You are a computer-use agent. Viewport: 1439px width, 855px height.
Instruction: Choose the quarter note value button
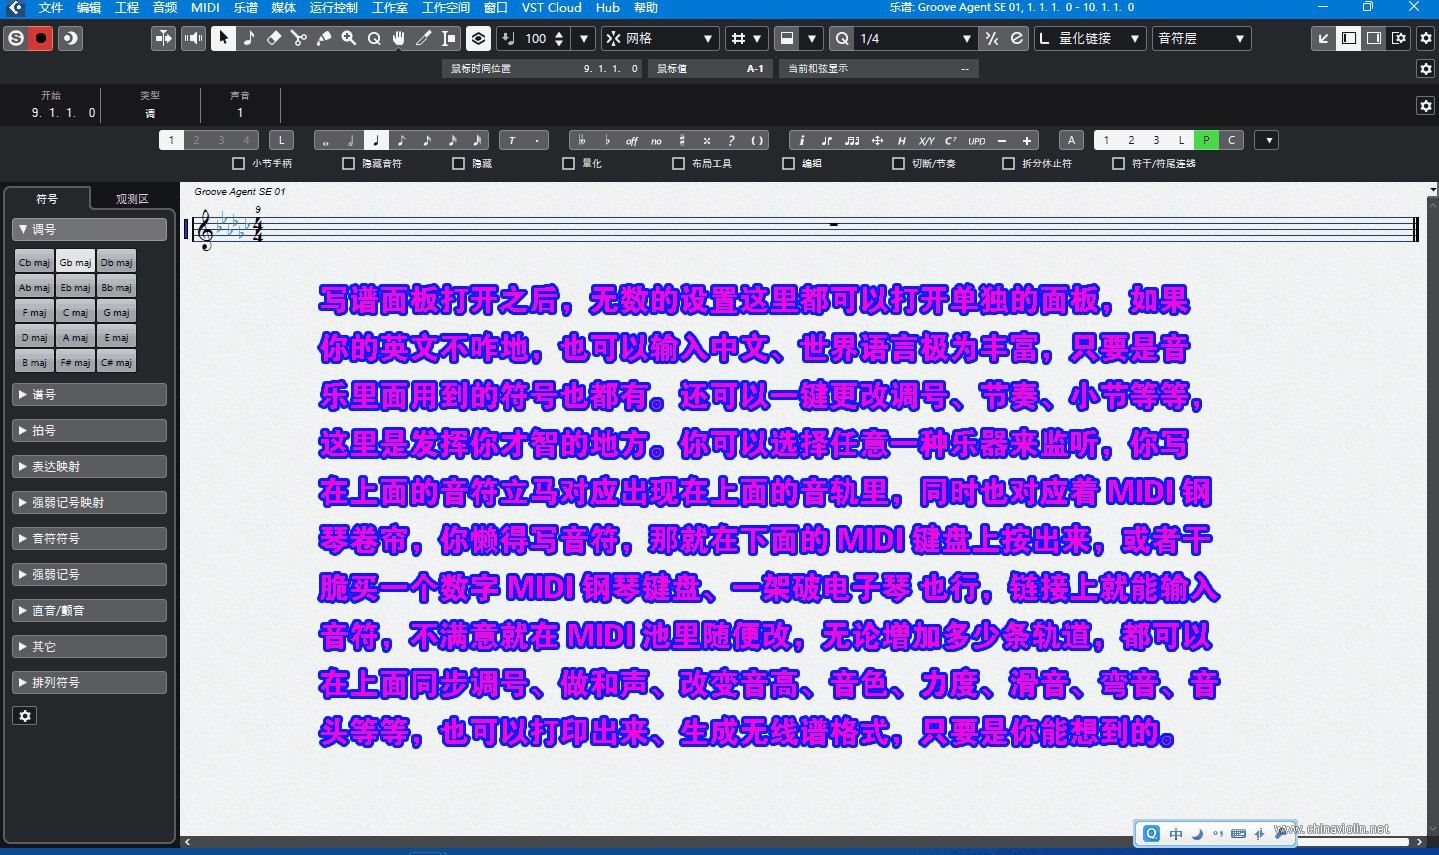376,141
